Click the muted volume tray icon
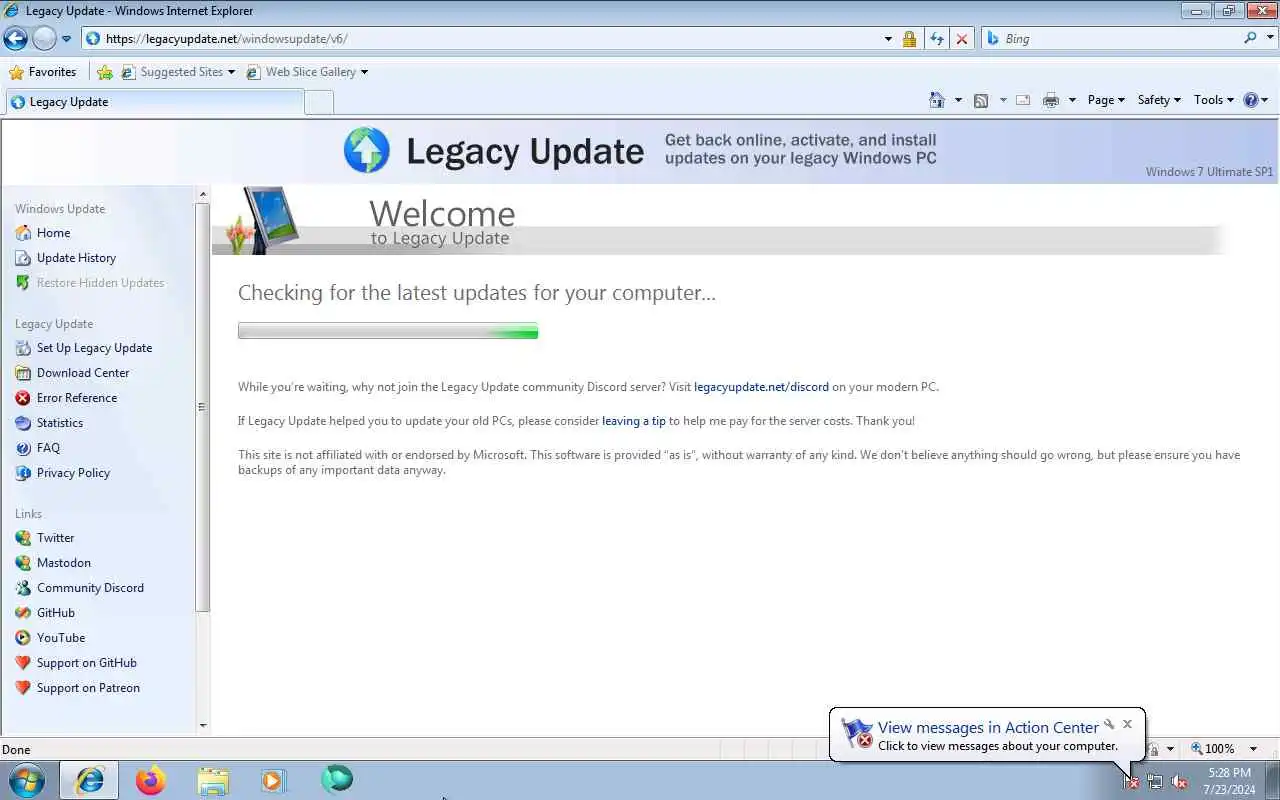Screen dimensions: 1280x800 click(x=1179, y=782)
